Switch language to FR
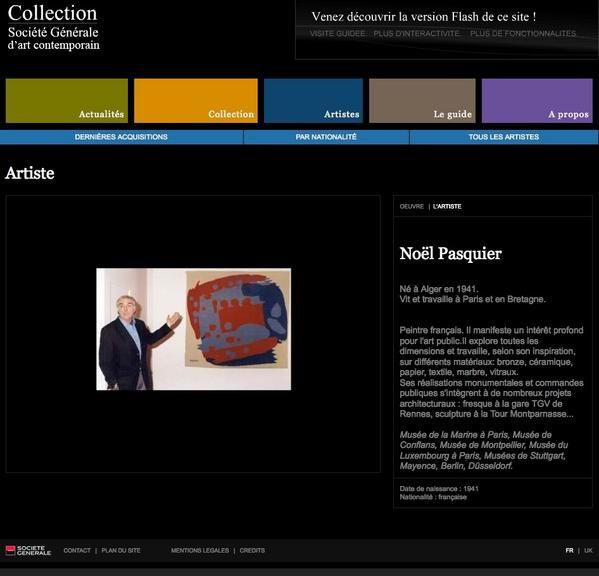 (569, 550)
